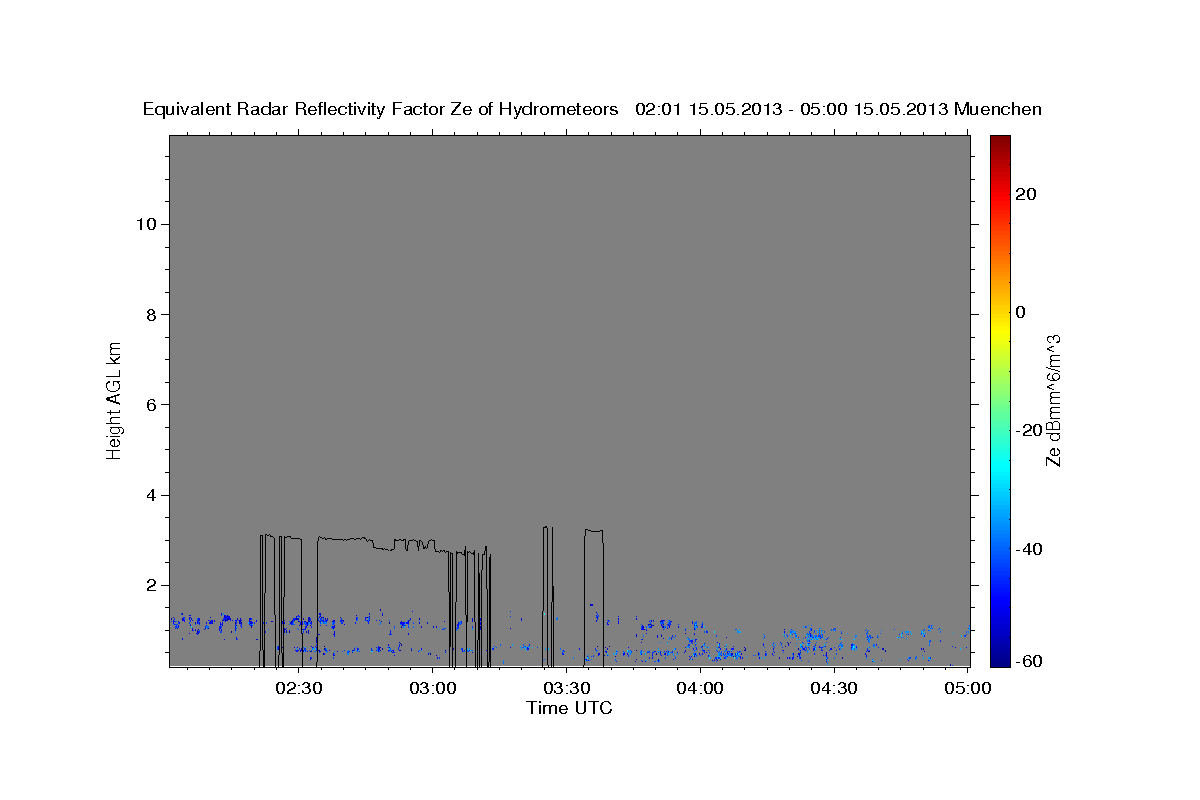Click the height axis label 10
Screen dimensions: 1200x800
pos(146,224)
